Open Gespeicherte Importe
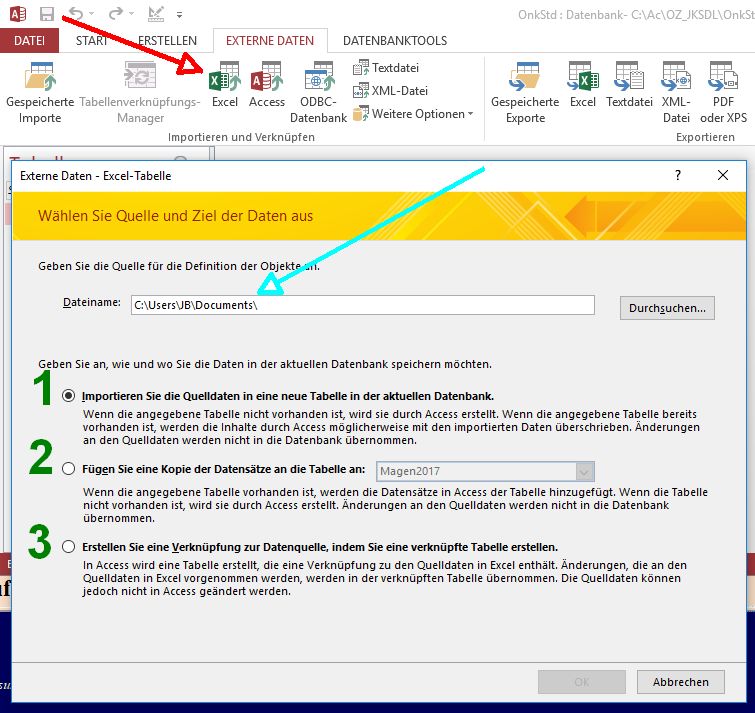Image resolution: width=755 pixels, height=713 pixels. pos(40,92)
